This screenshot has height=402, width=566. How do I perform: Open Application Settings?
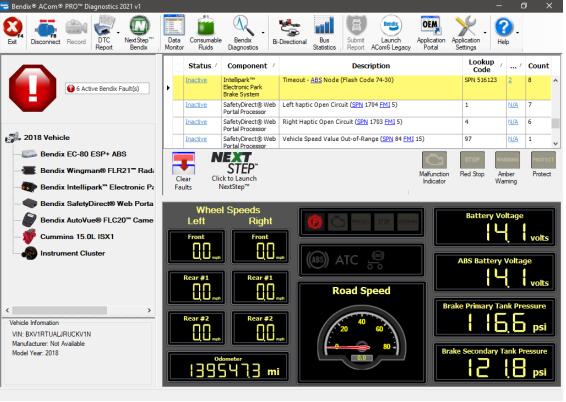point(466,33)
